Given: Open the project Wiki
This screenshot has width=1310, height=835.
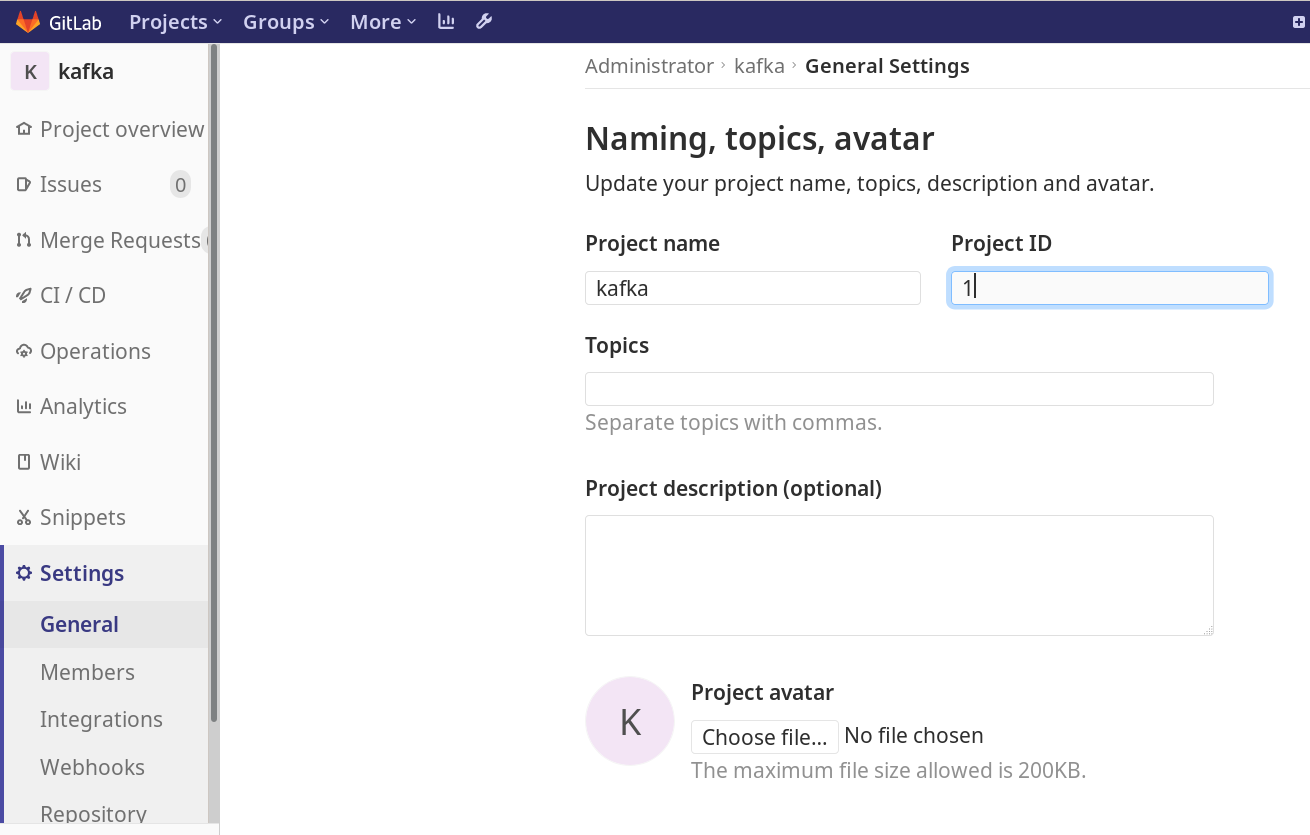Looking at the screenshot, I should [x=60, y=462].
